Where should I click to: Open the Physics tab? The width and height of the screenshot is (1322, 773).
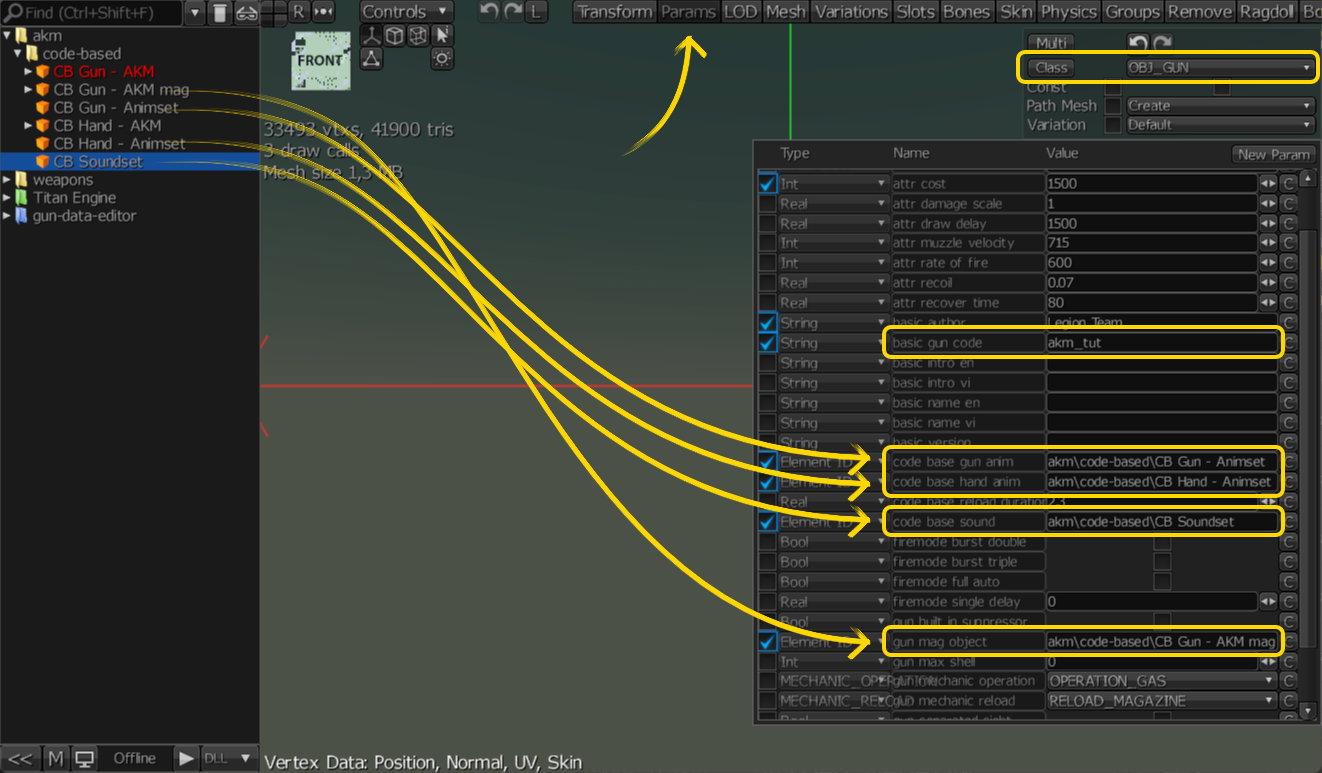(x=1068, y=12)
